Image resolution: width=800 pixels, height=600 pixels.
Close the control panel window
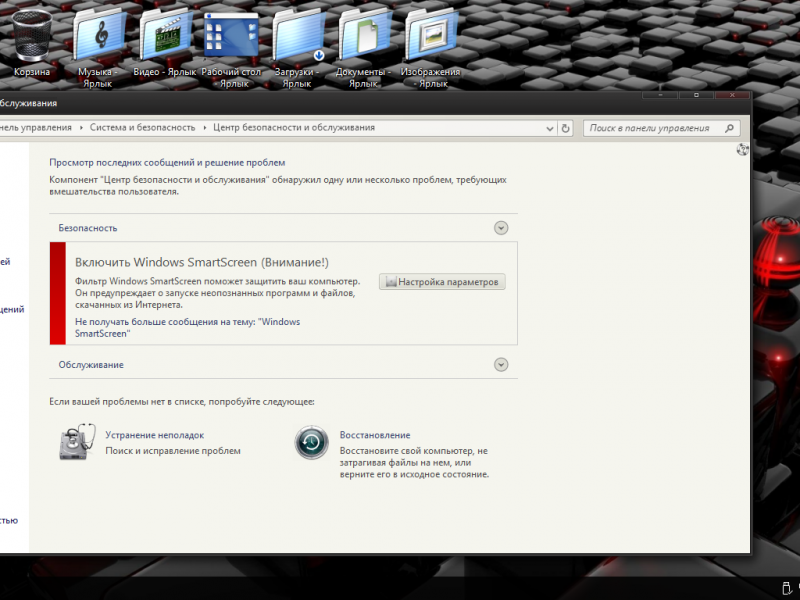tap(732, 95)
